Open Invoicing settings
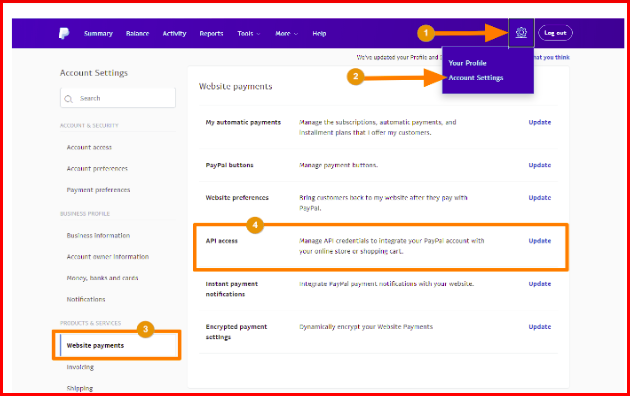The height and width of the screenshot is (397, 630). (80, 367)
